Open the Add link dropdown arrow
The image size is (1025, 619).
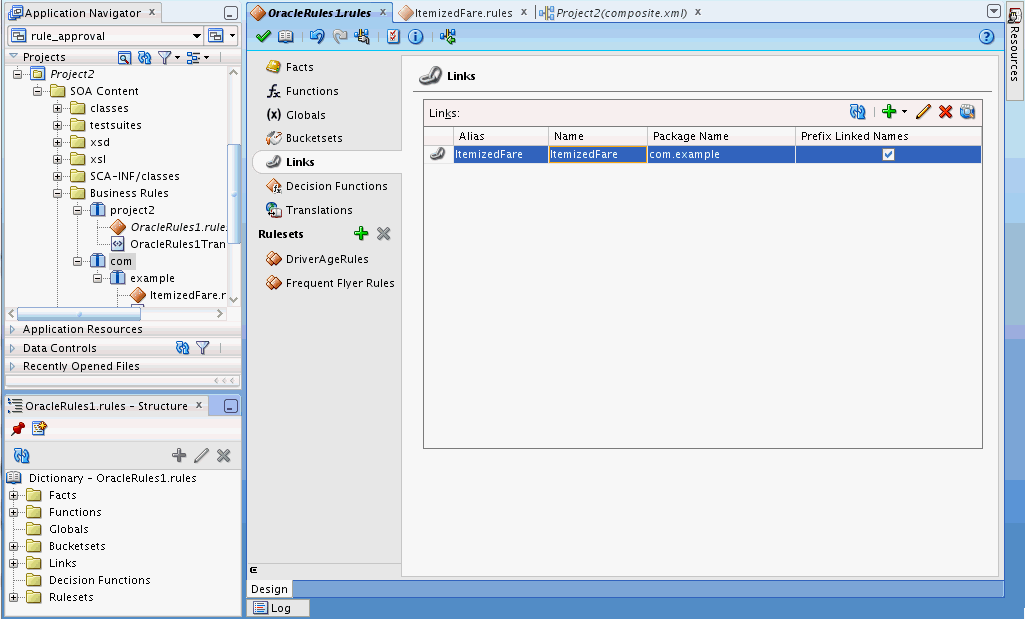click(904, 112)
